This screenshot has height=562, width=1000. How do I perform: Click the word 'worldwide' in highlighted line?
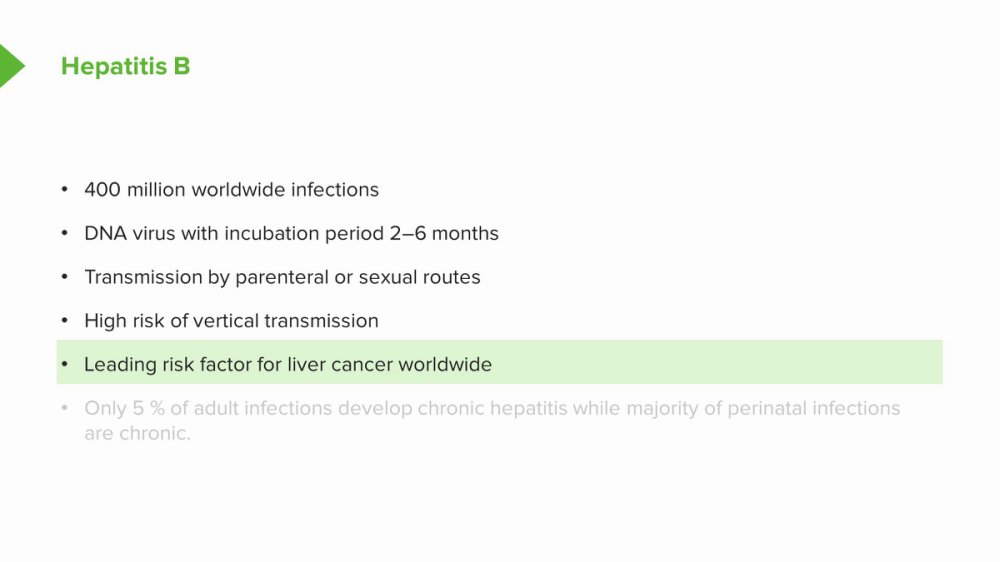[445, 364]
